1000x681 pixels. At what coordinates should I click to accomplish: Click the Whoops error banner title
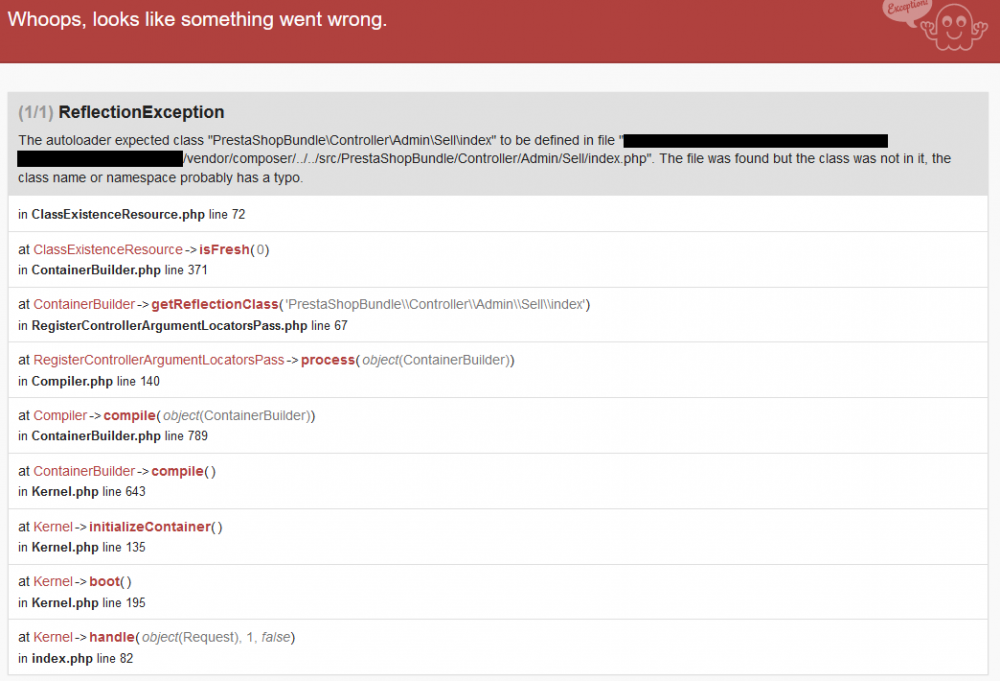tap(197, 19)
